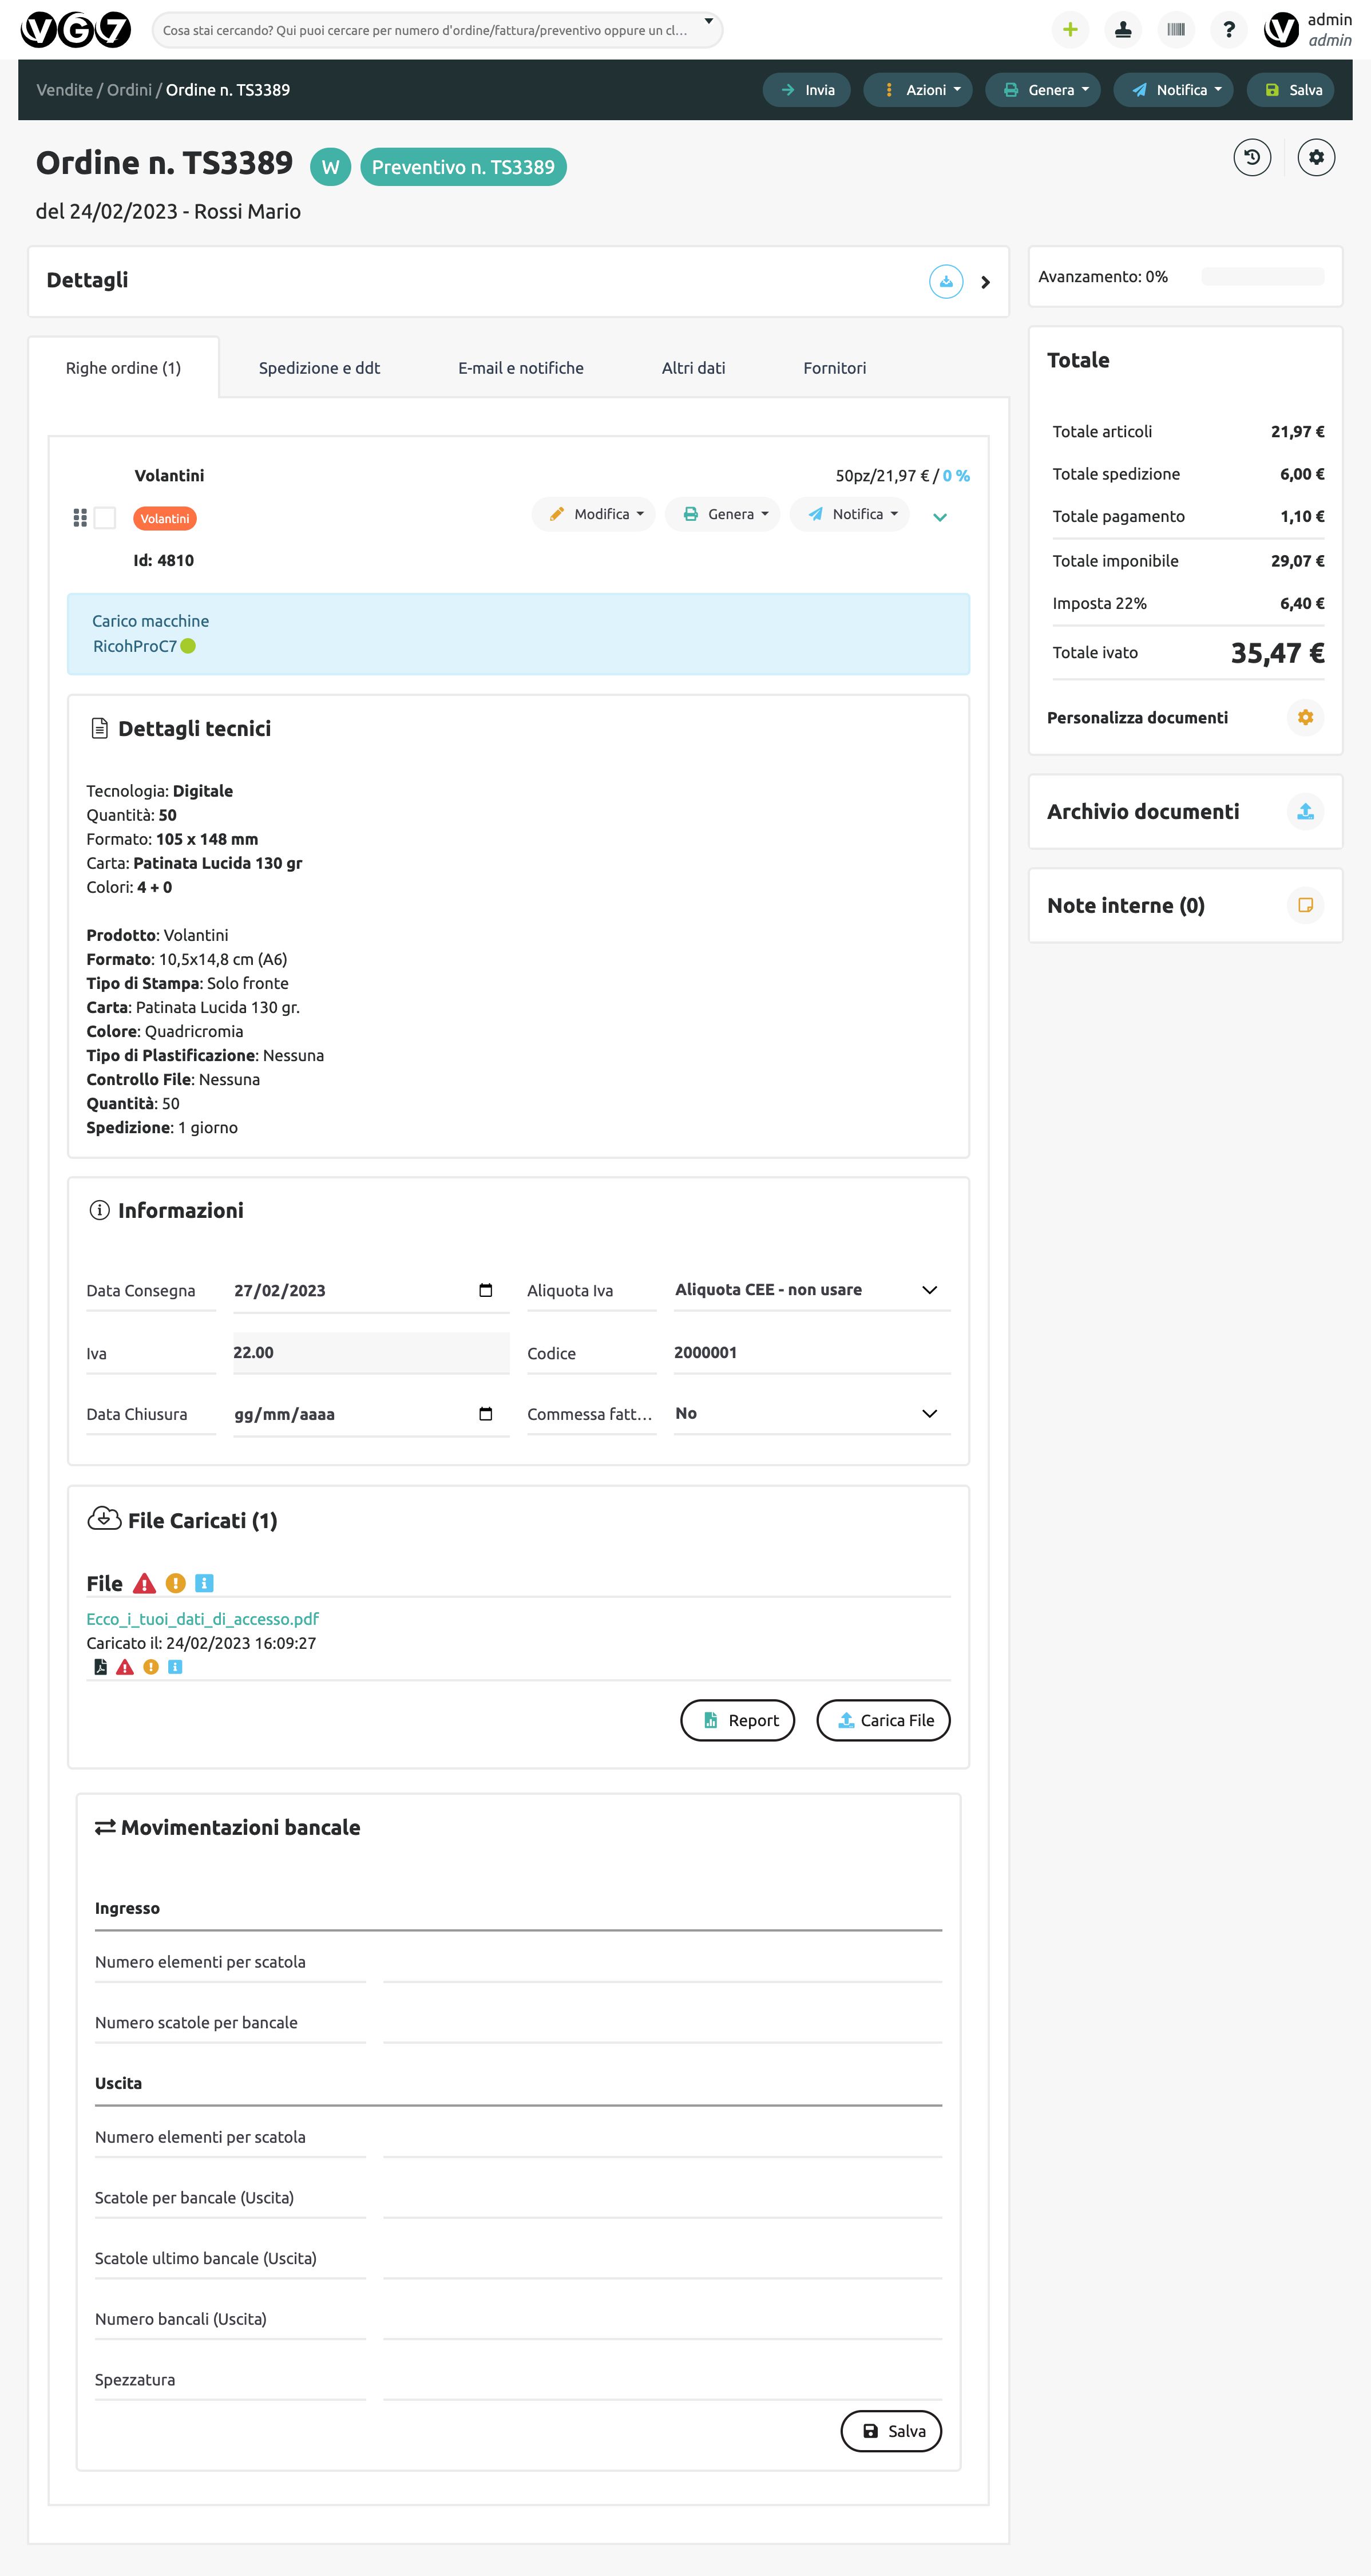The height and width of the screenshot is (2576, 1371).
Task: Click Personalizza documenti gear icon
Action: [1304, 717]
